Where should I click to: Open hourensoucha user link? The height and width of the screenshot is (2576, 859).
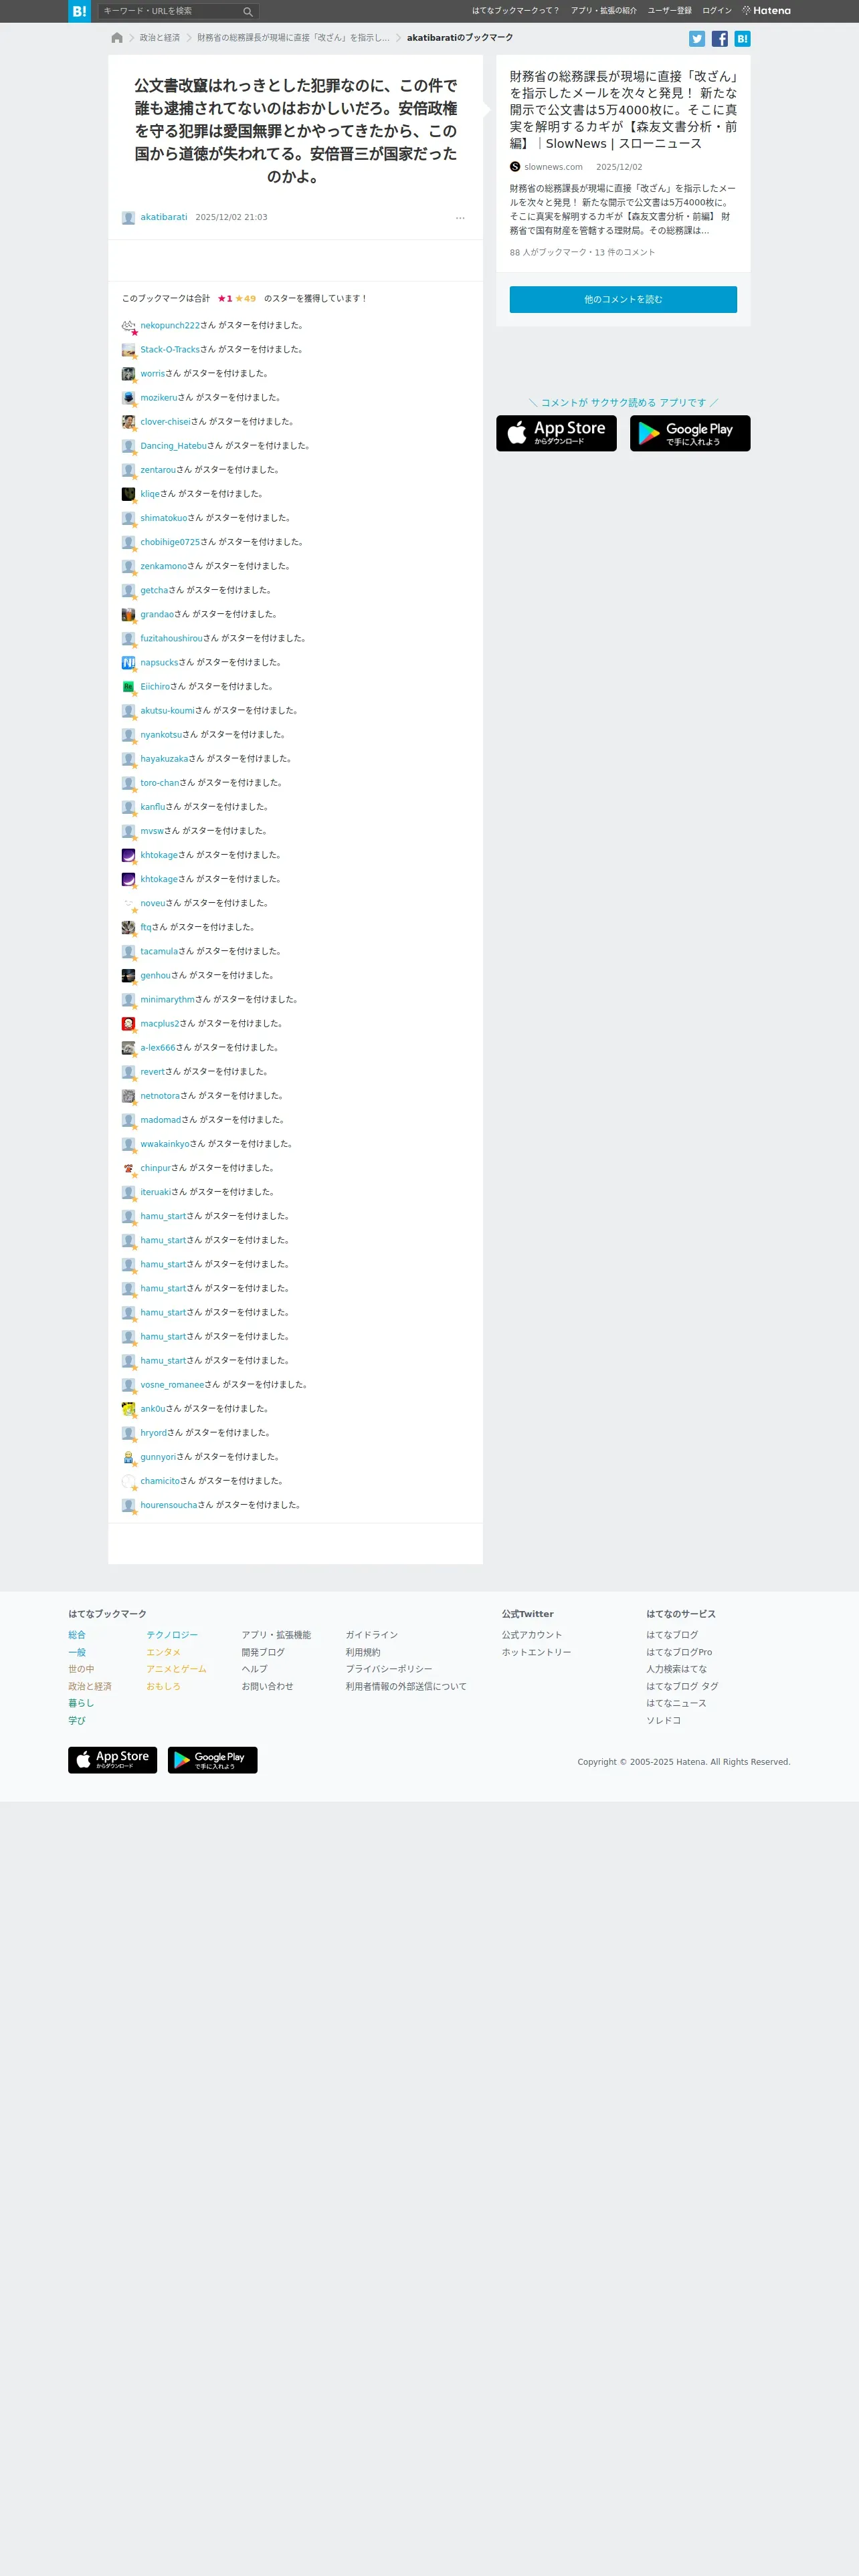[169, 1505]
